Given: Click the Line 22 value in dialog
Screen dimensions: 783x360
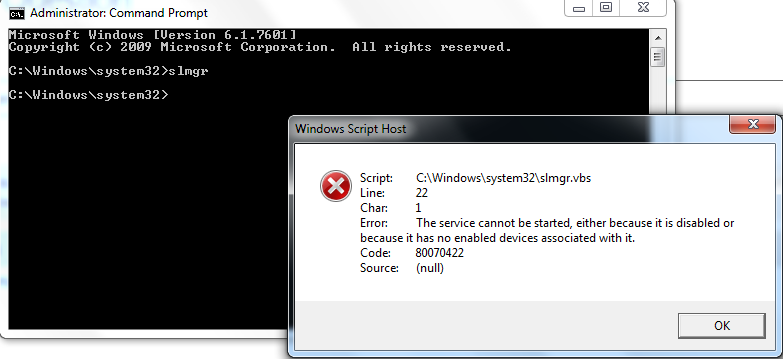Looking at the screenshot, I should tap(421, 193).
